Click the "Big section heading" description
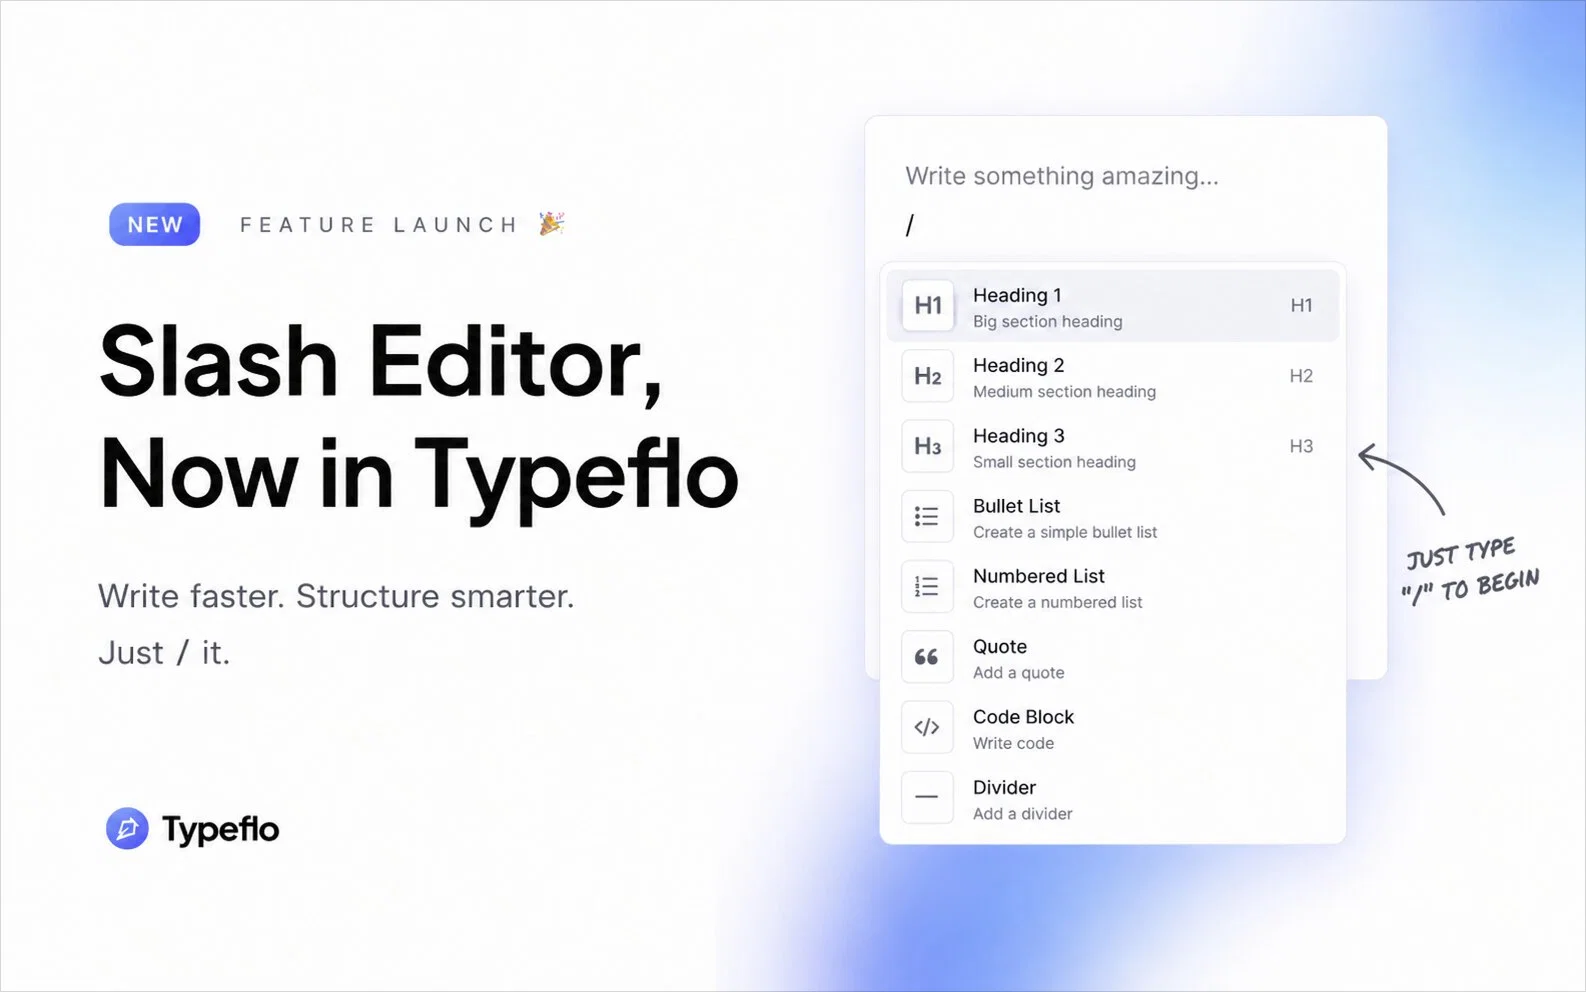 pyautogui.click(x=1047, y=321)
